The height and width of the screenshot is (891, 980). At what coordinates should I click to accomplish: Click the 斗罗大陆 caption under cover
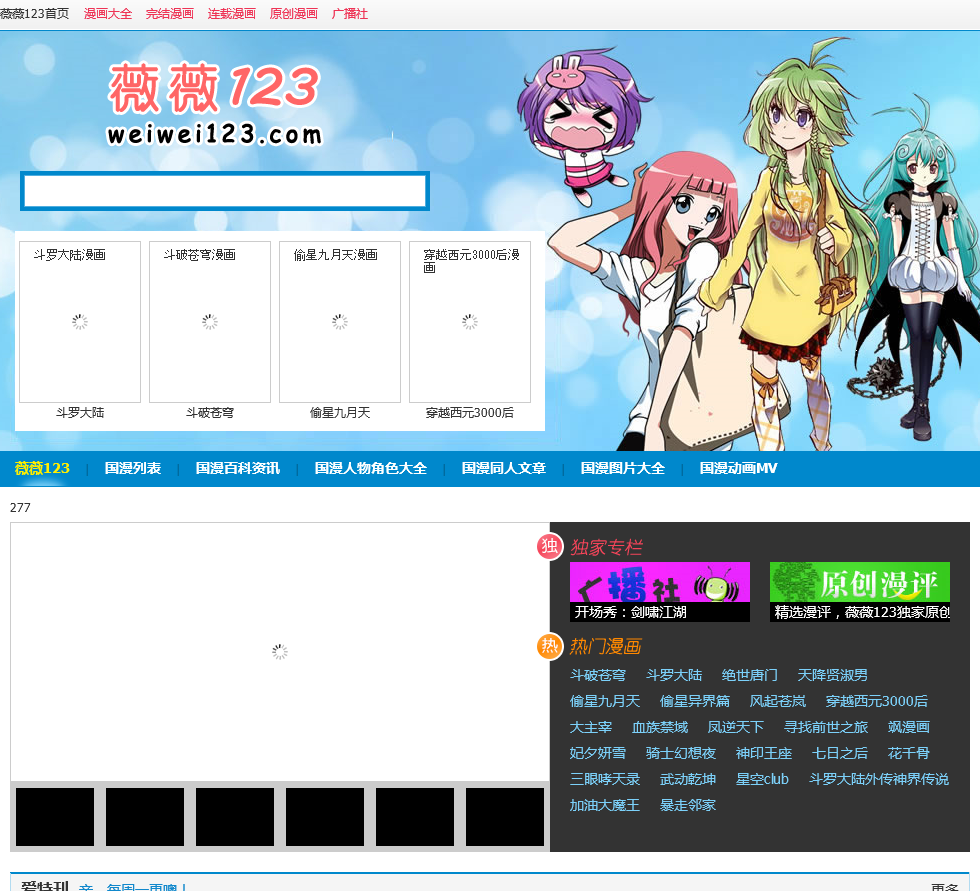pos(80,412)
